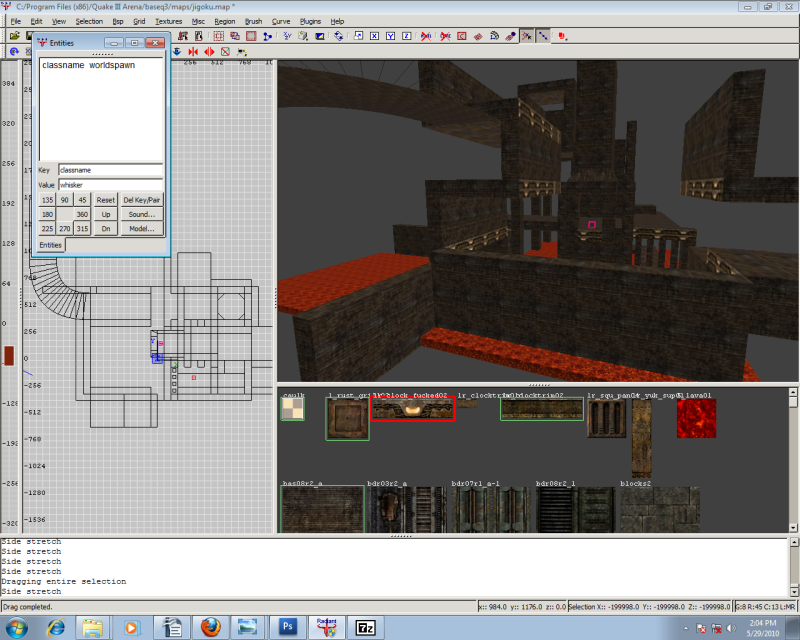
Task: Open the Textures menu
Action: 169,21
